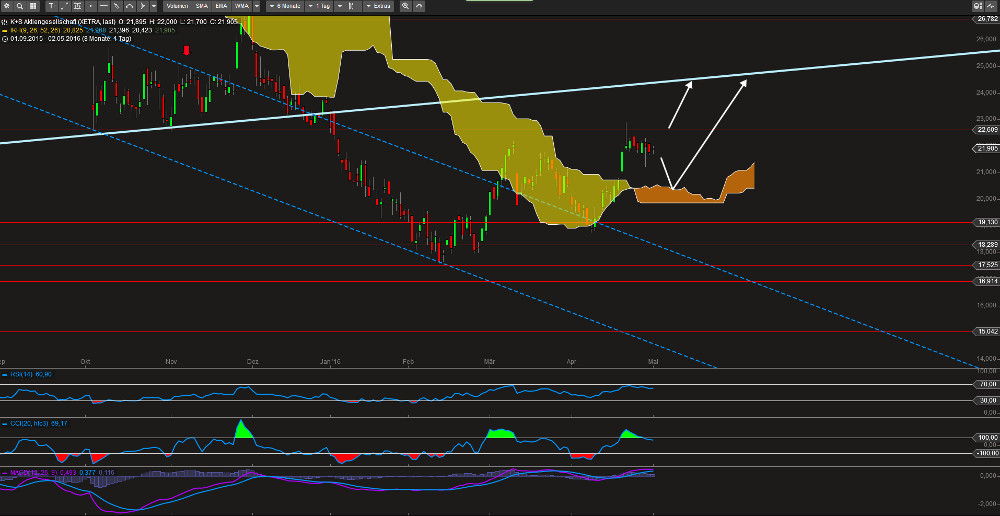This screenshot has height=516, width=1000.
Task: Expand more drawing tools dropdown
Action: click(154, 6)
